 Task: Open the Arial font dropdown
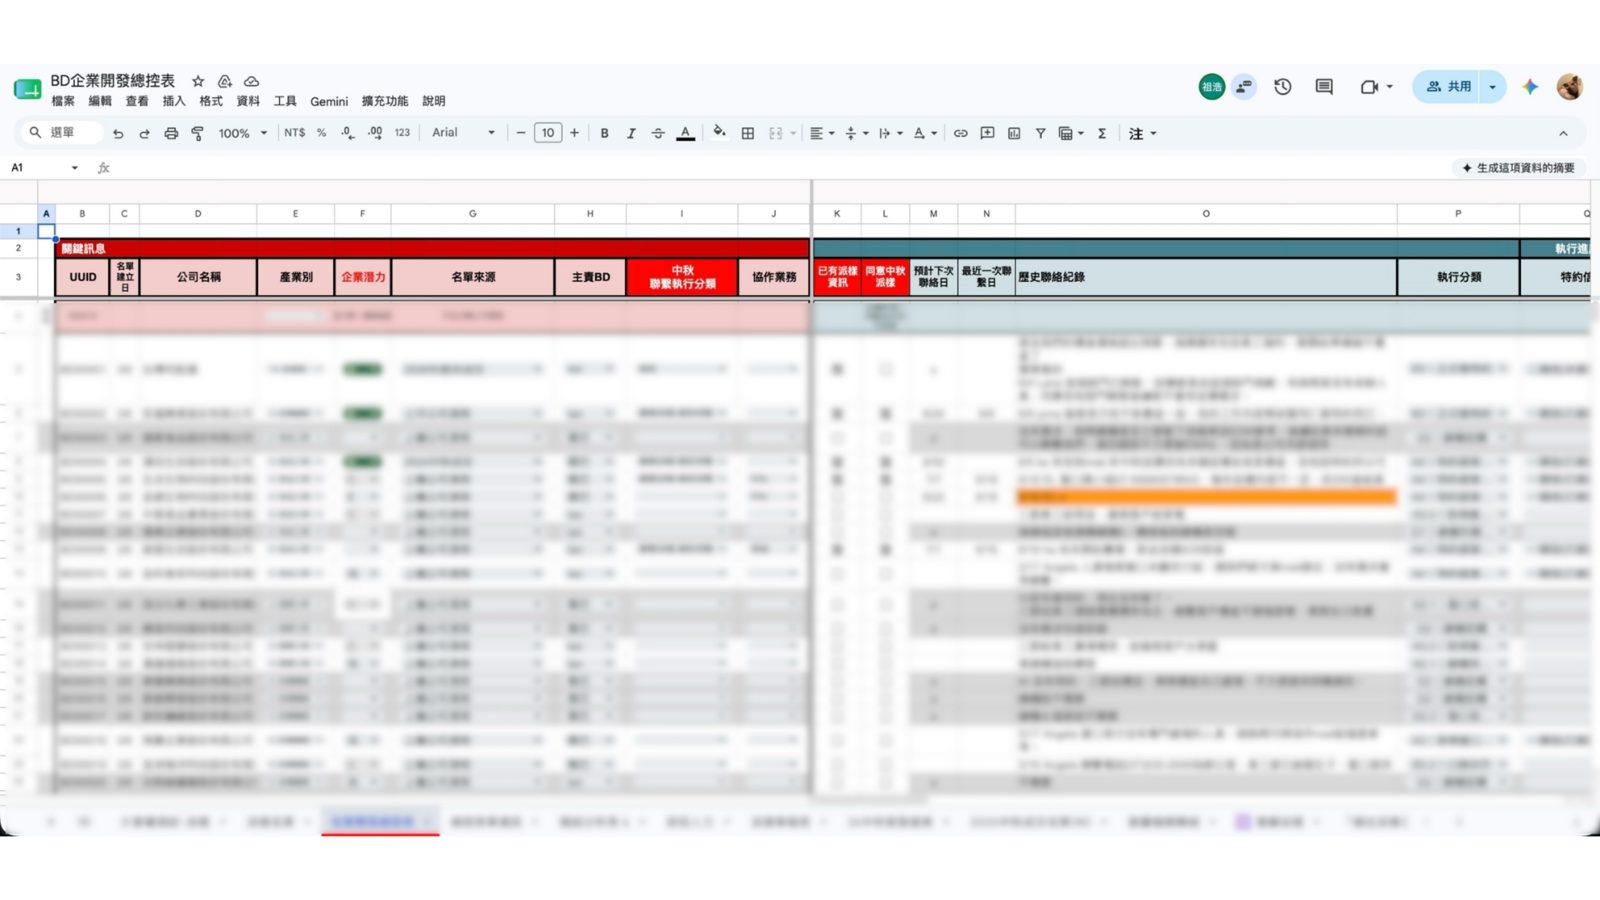463,133
